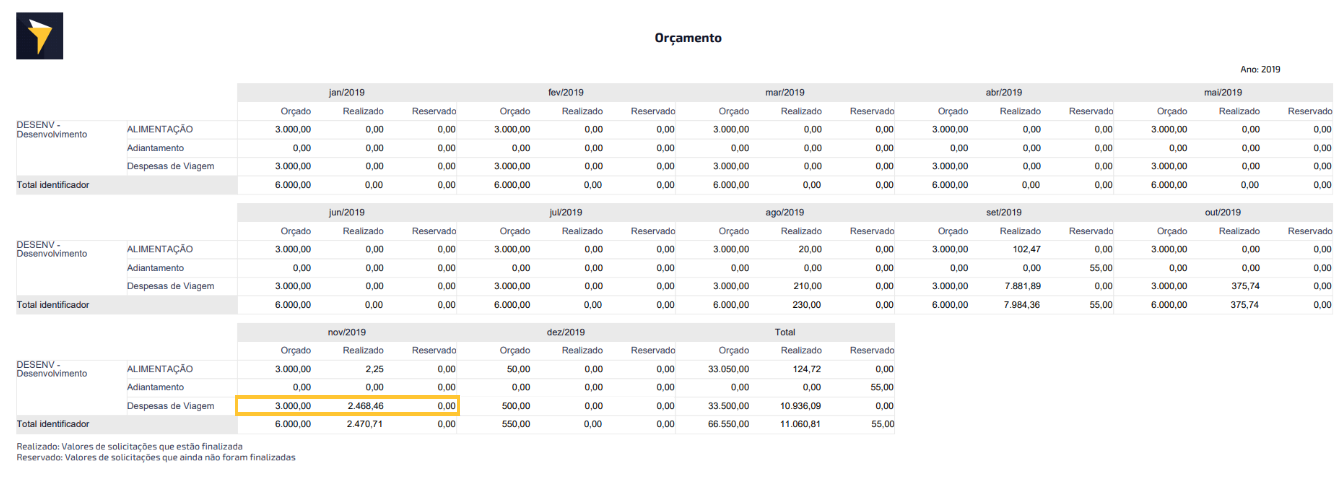
Task: Click the set/2019 month header
Action: pyautogui.click(x=1004, y=212)
